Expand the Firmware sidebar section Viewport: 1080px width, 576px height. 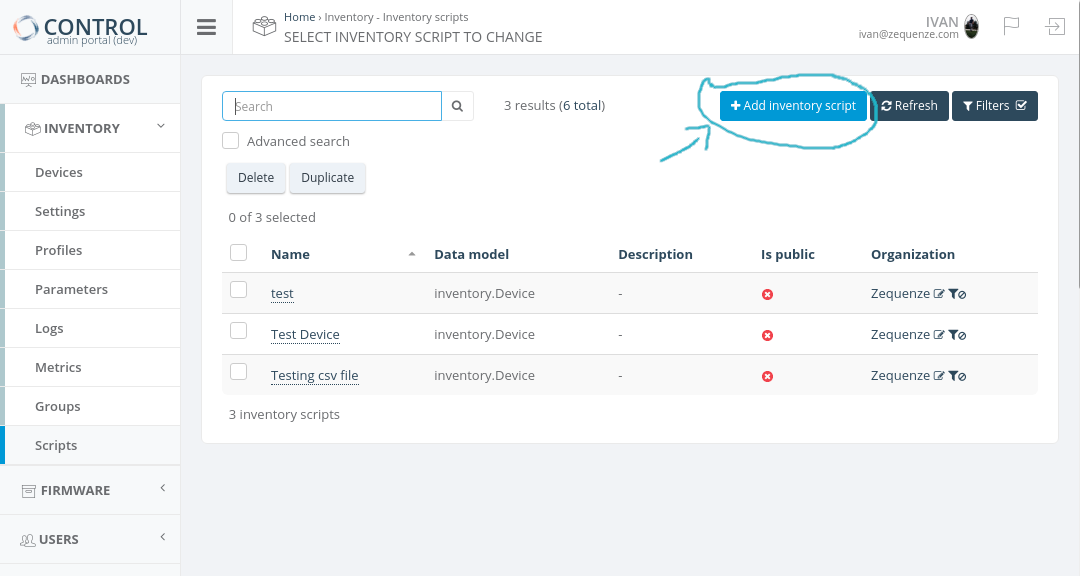coord(162,488)
